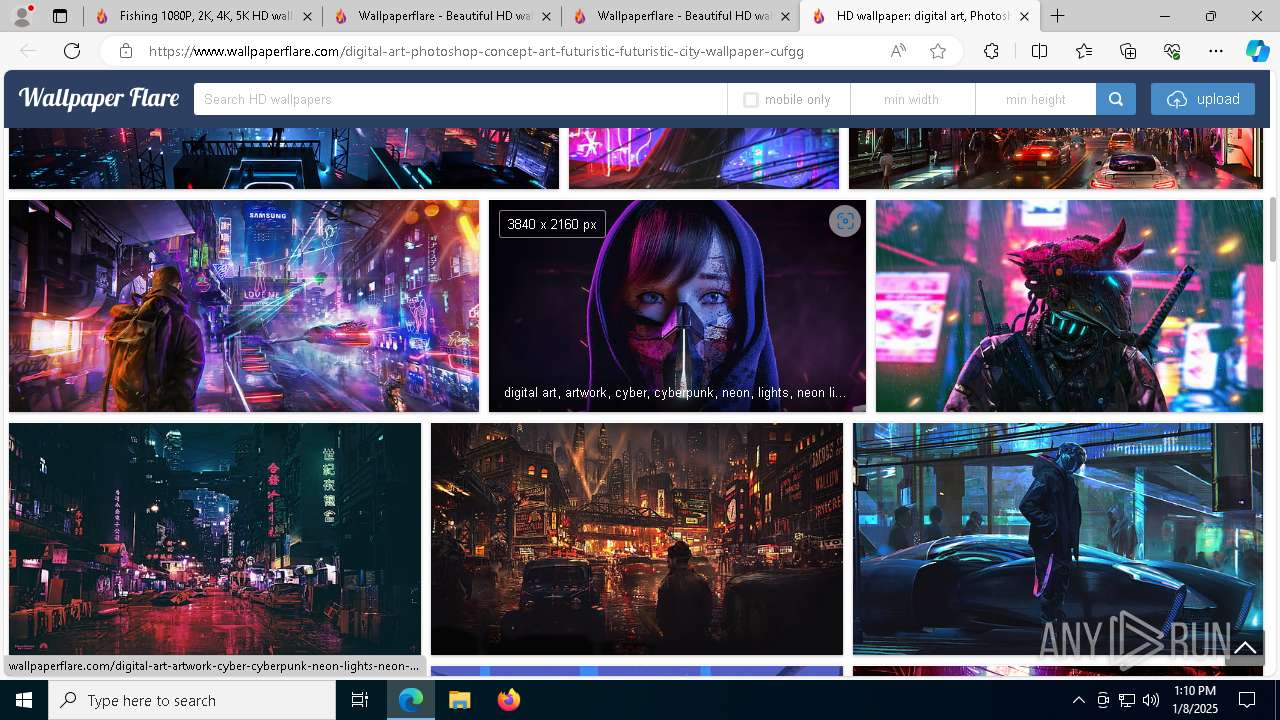Refresh the page with reload icon
This screenshot has height=720, width=1280.
[72, 51]
